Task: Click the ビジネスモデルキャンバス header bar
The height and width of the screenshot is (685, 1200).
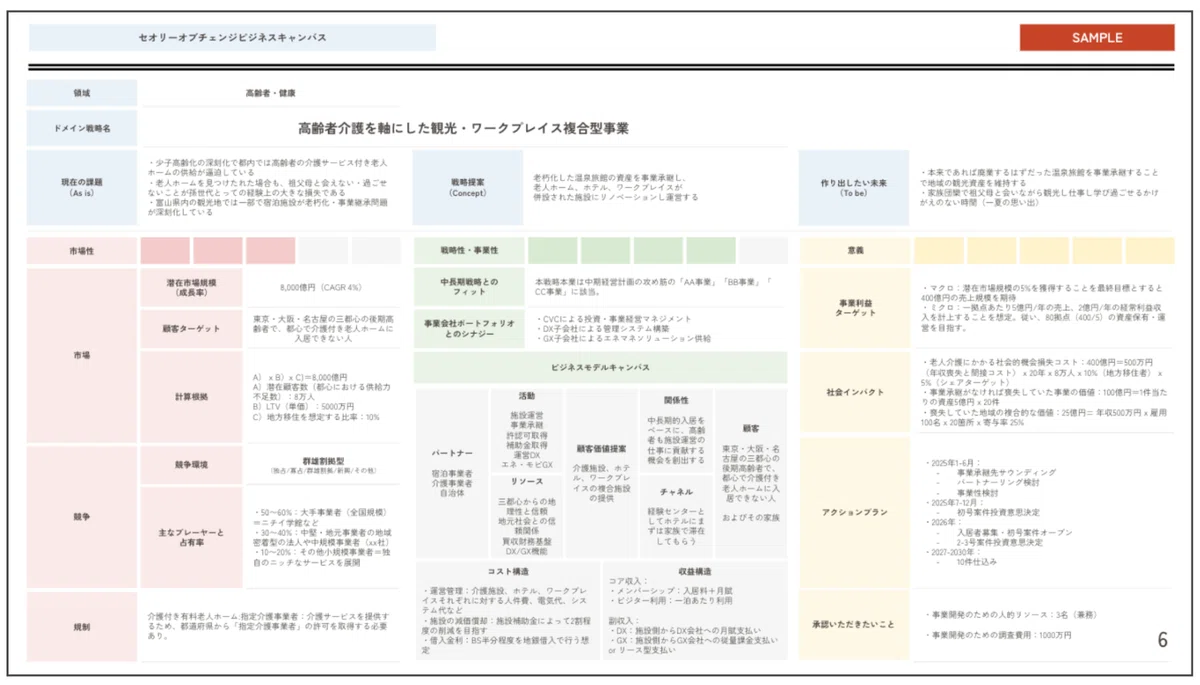Action: click(x=600, y=368)
